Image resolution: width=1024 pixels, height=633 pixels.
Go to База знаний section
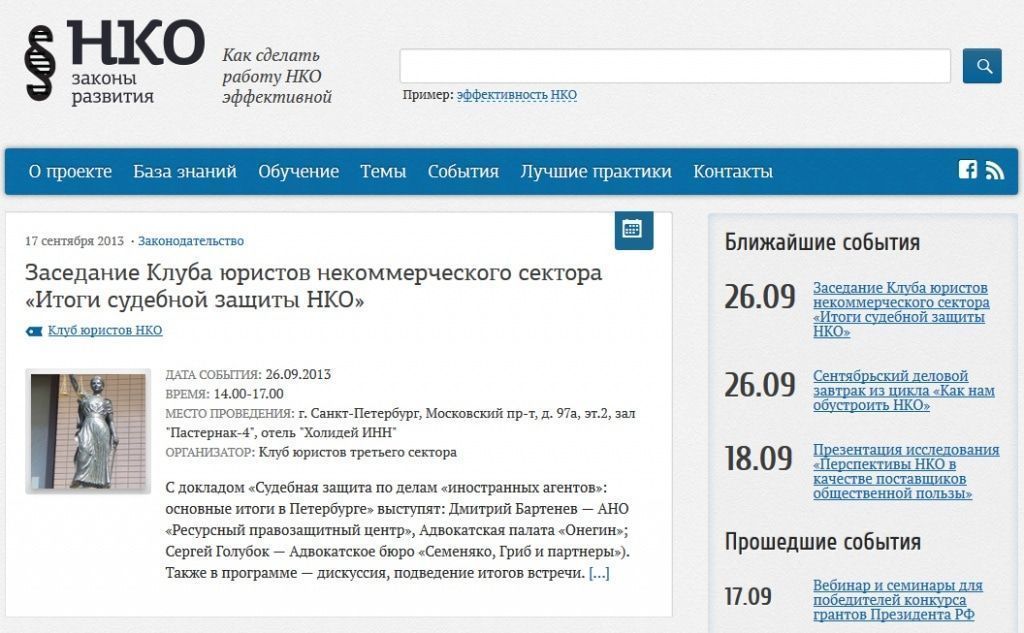coord(185,171)
